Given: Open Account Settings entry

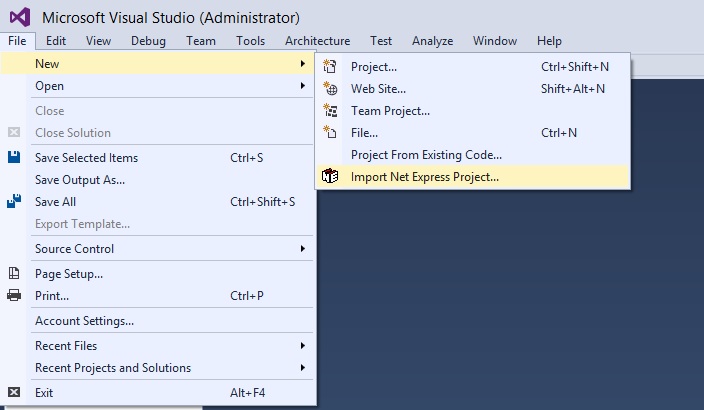Looking at the screenshot, I should point(84,321).
